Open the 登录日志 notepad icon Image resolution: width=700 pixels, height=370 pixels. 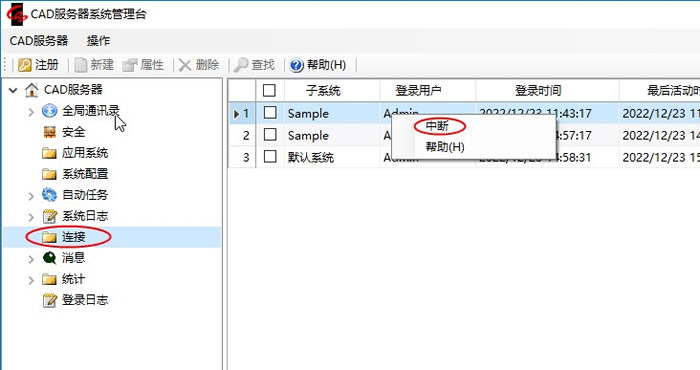pos(50,300)
